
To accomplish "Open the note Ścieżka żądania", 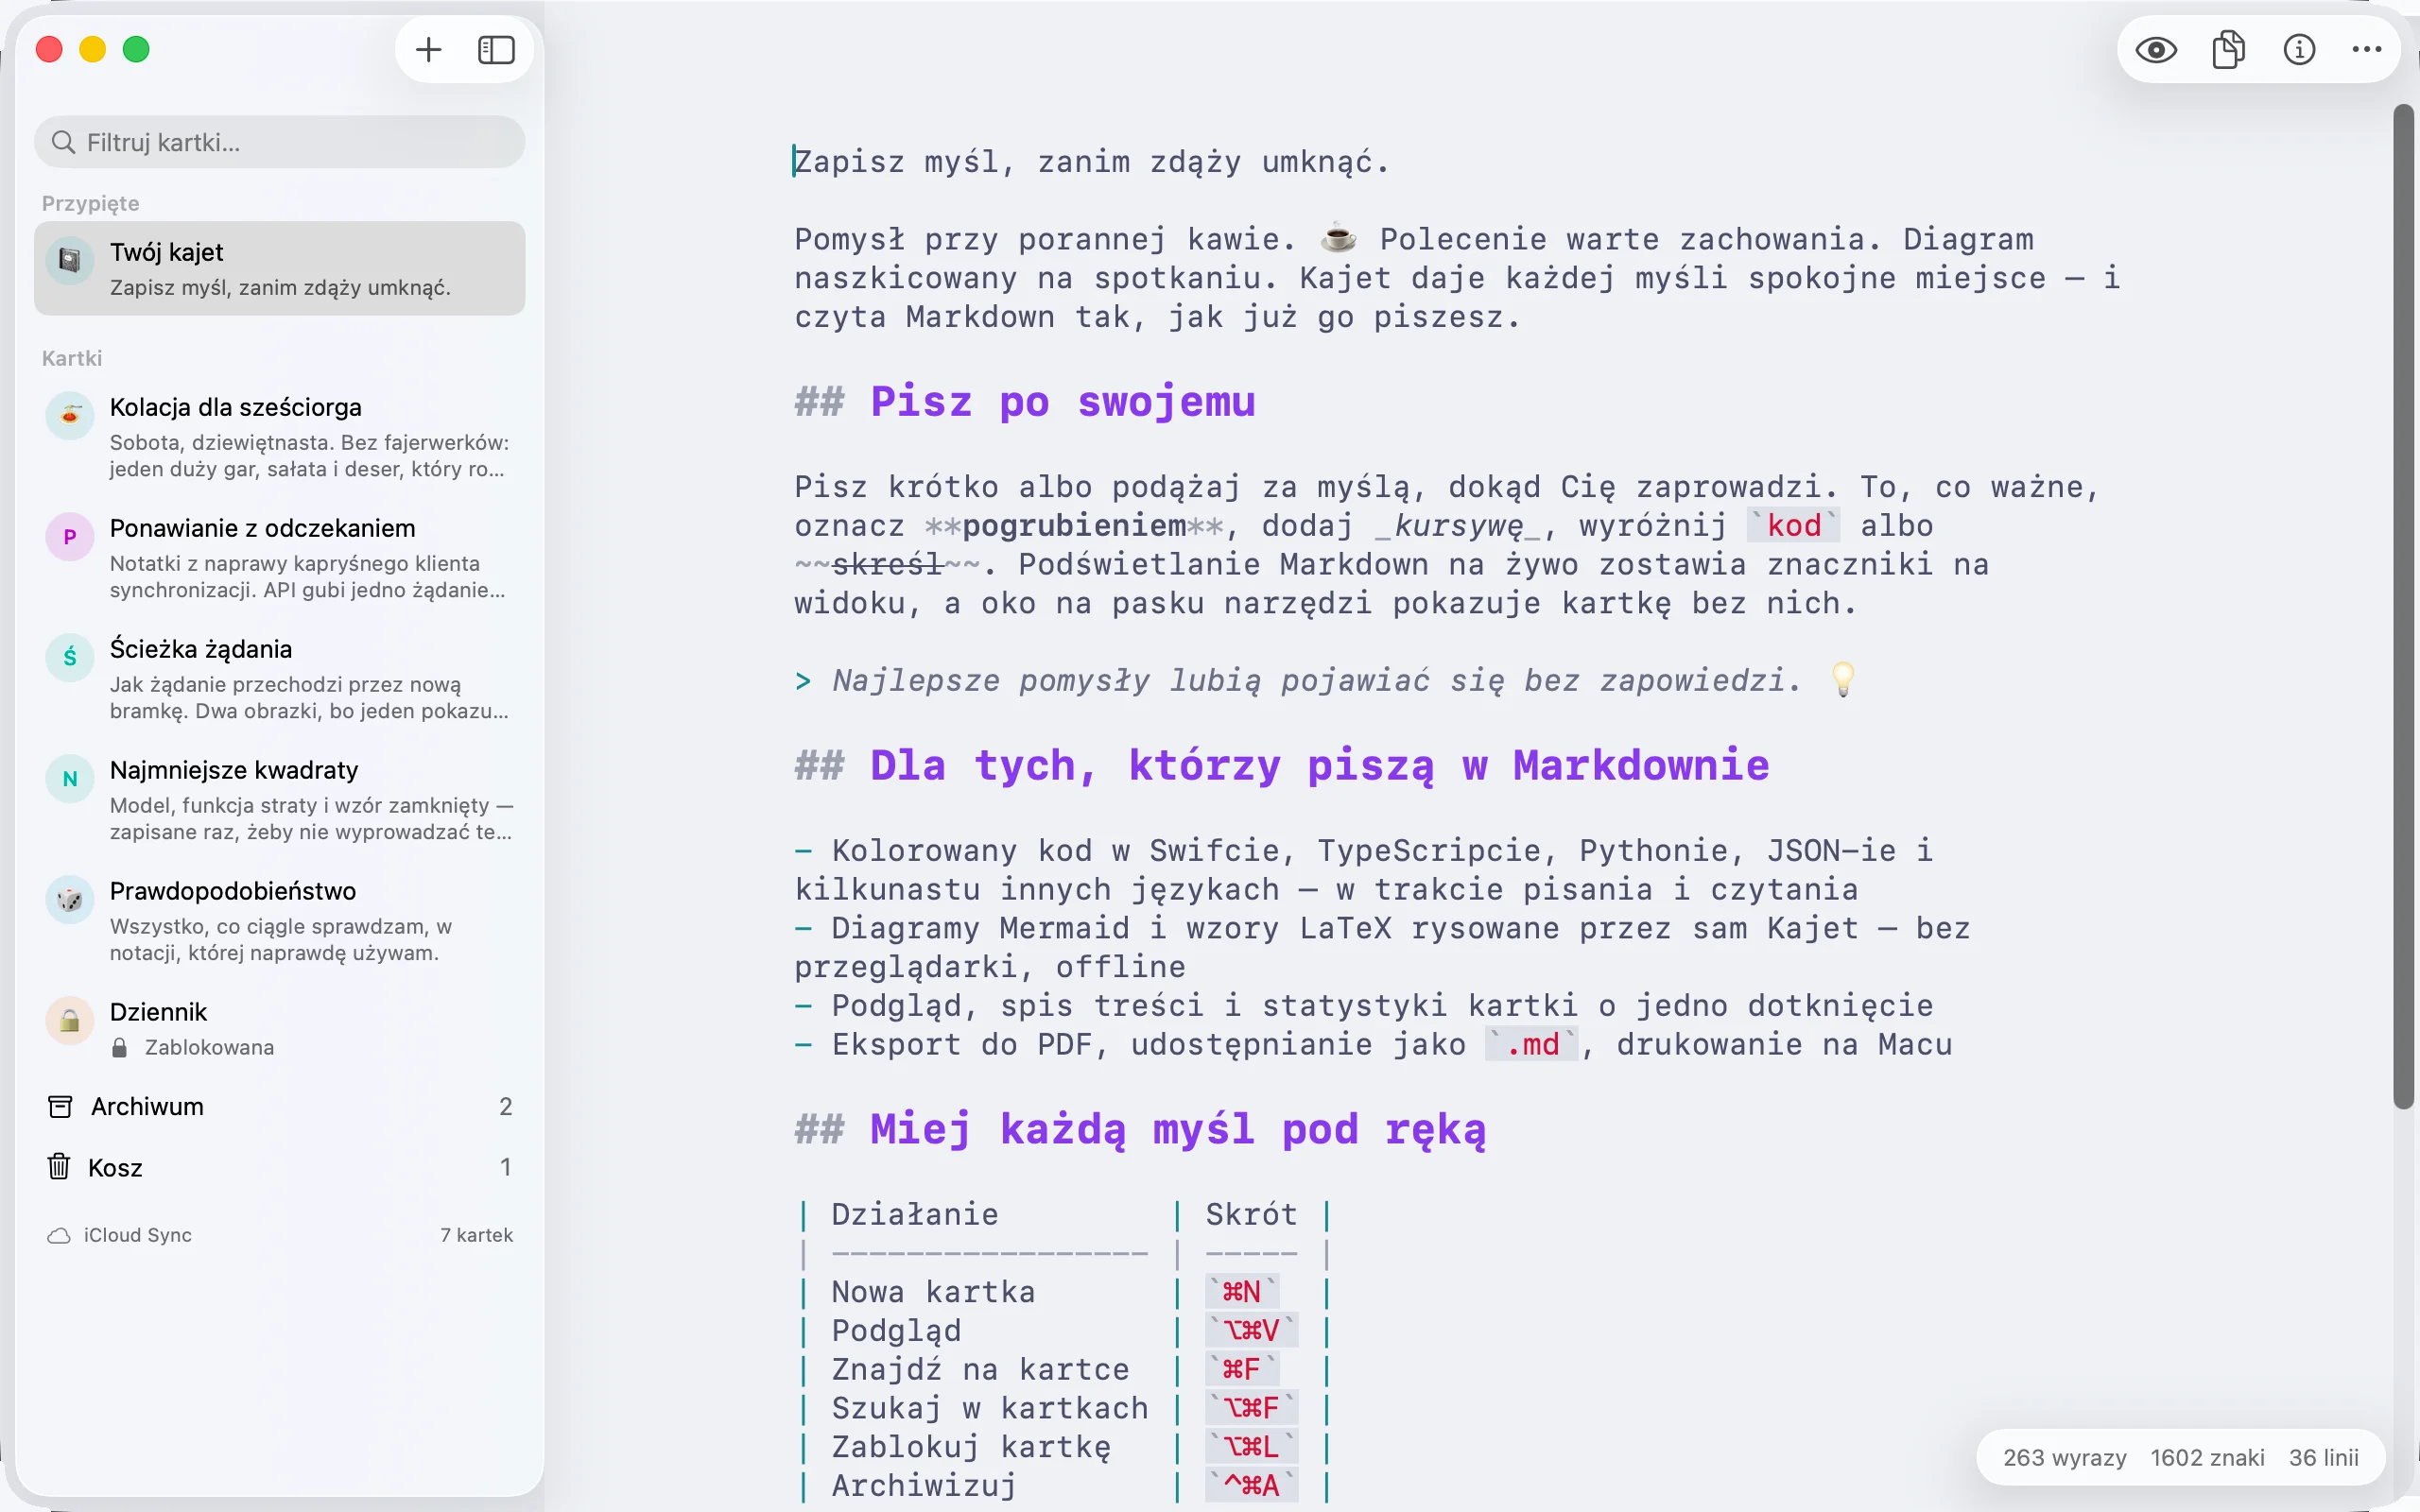I will point(280,679).
